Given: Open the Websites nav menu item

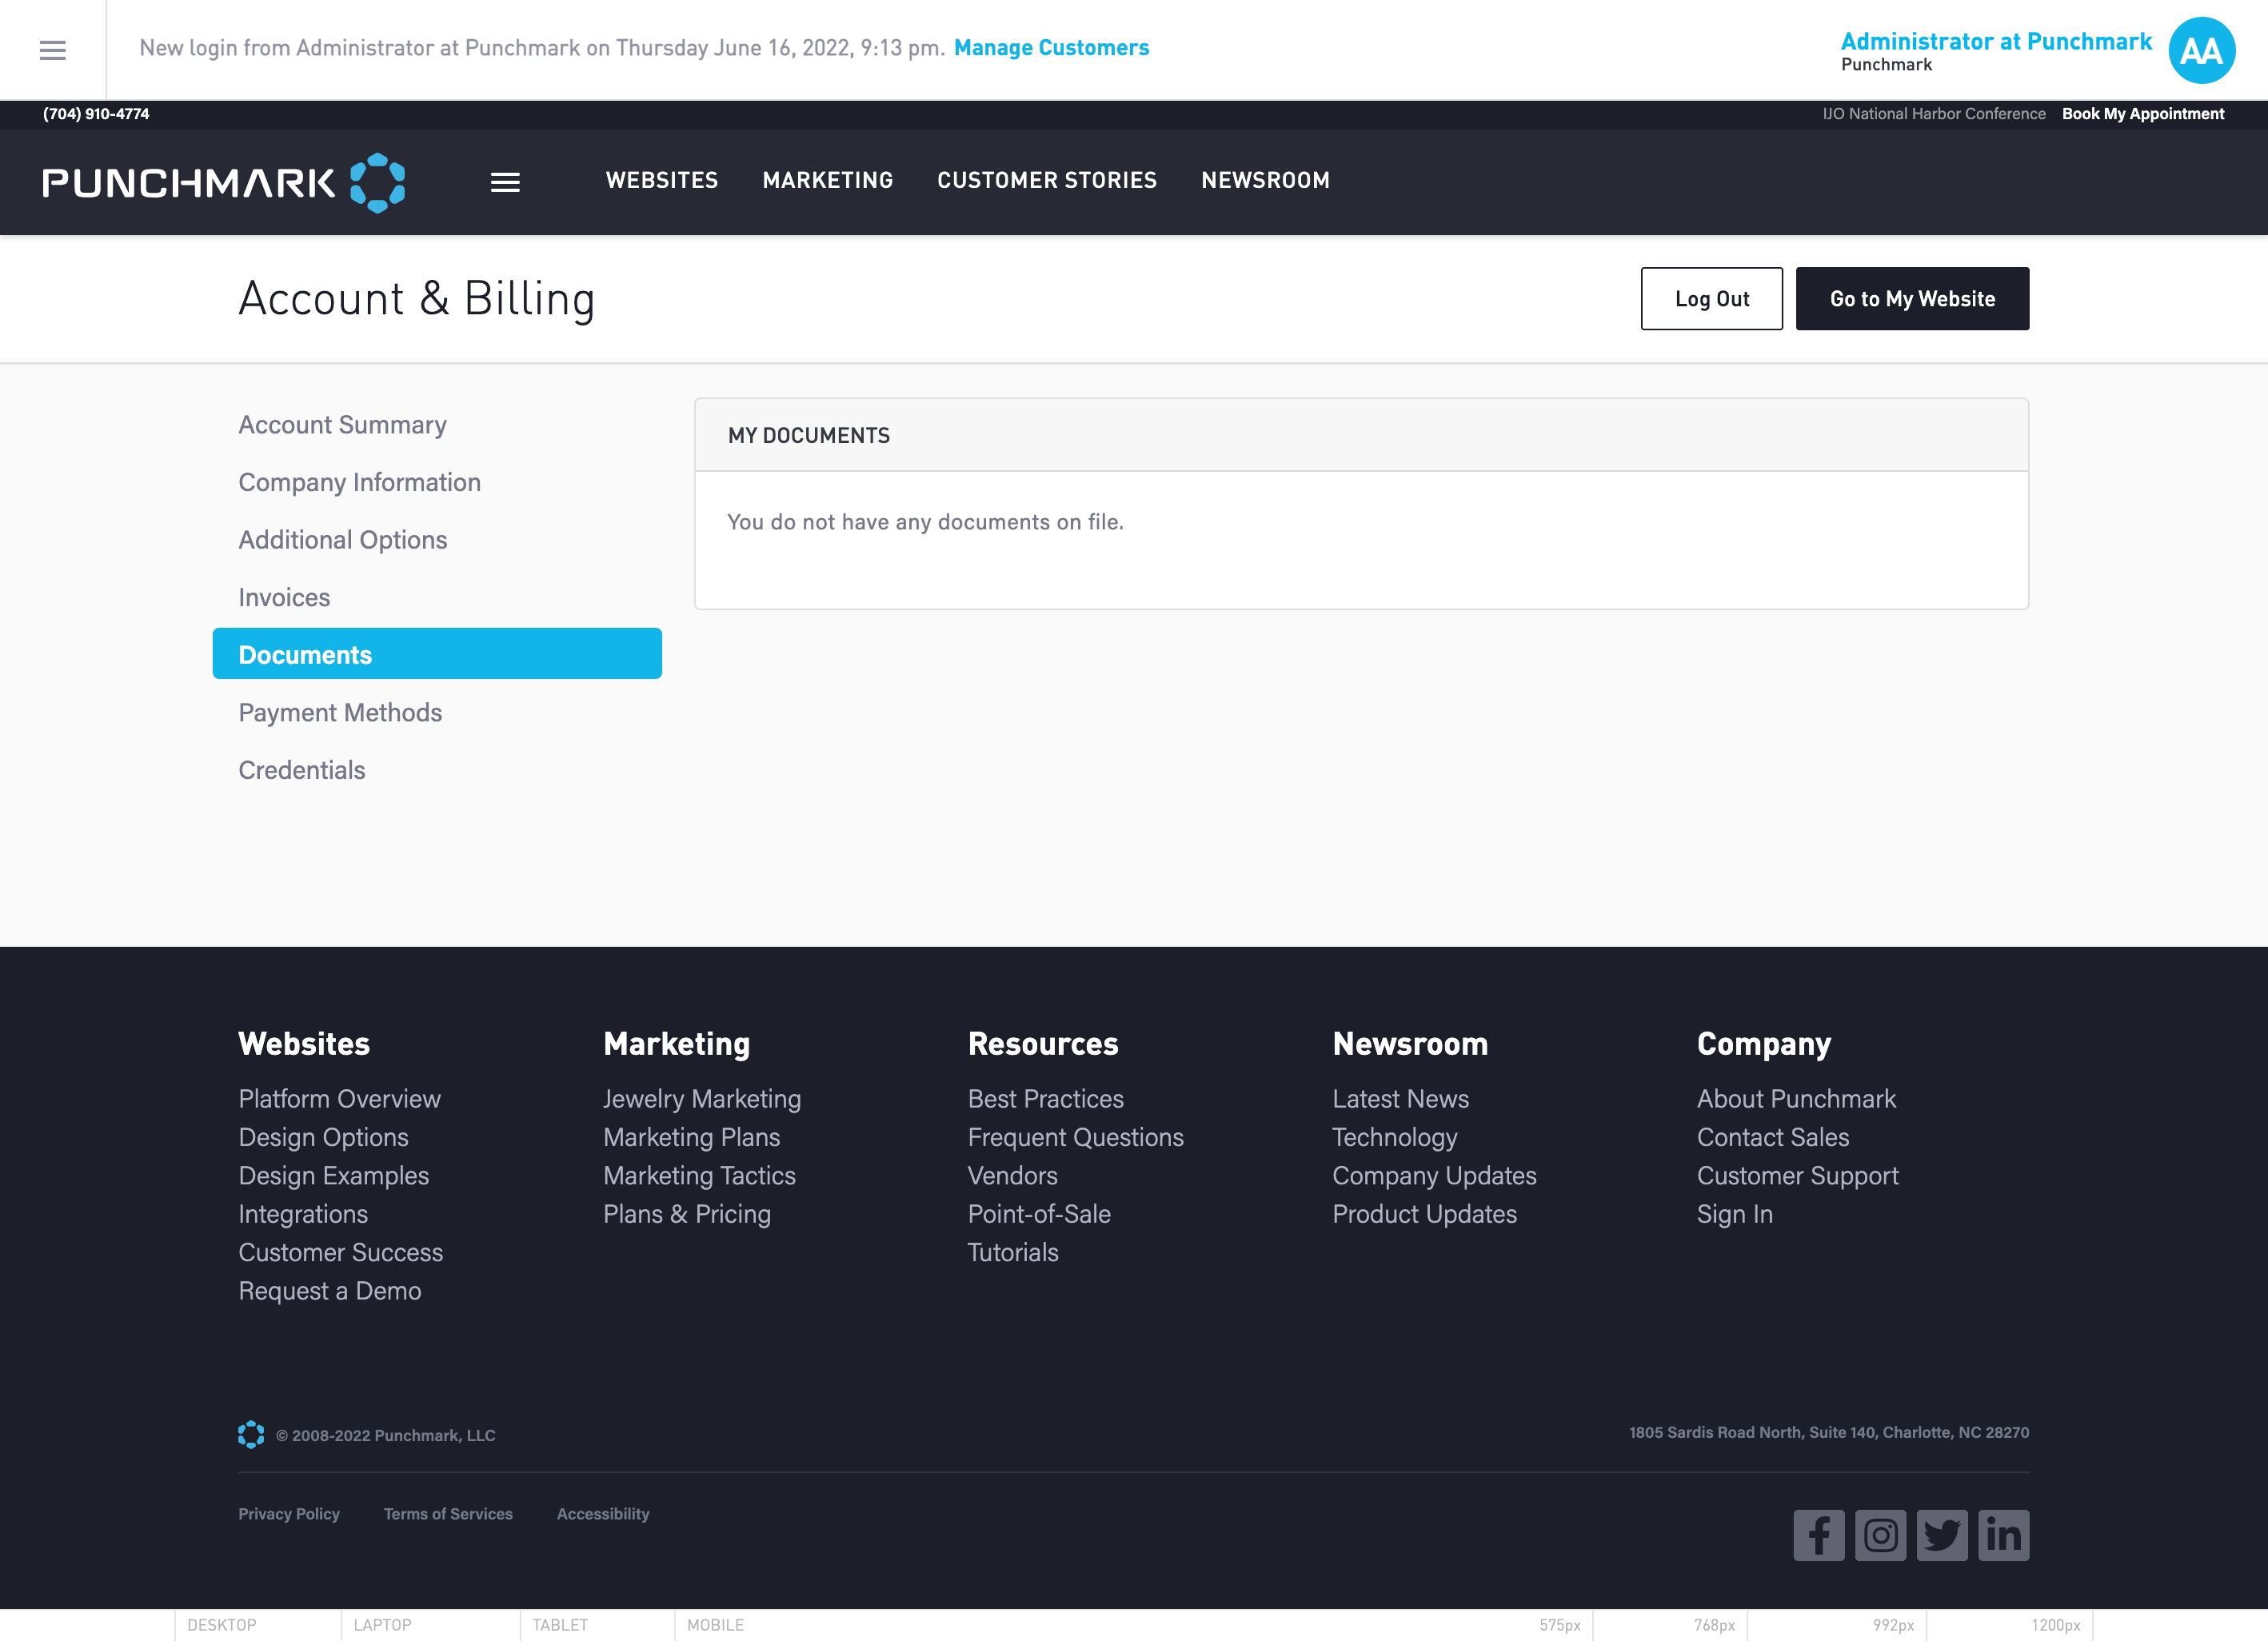Looking at the screenshot, I should click(x=661, y=180).
